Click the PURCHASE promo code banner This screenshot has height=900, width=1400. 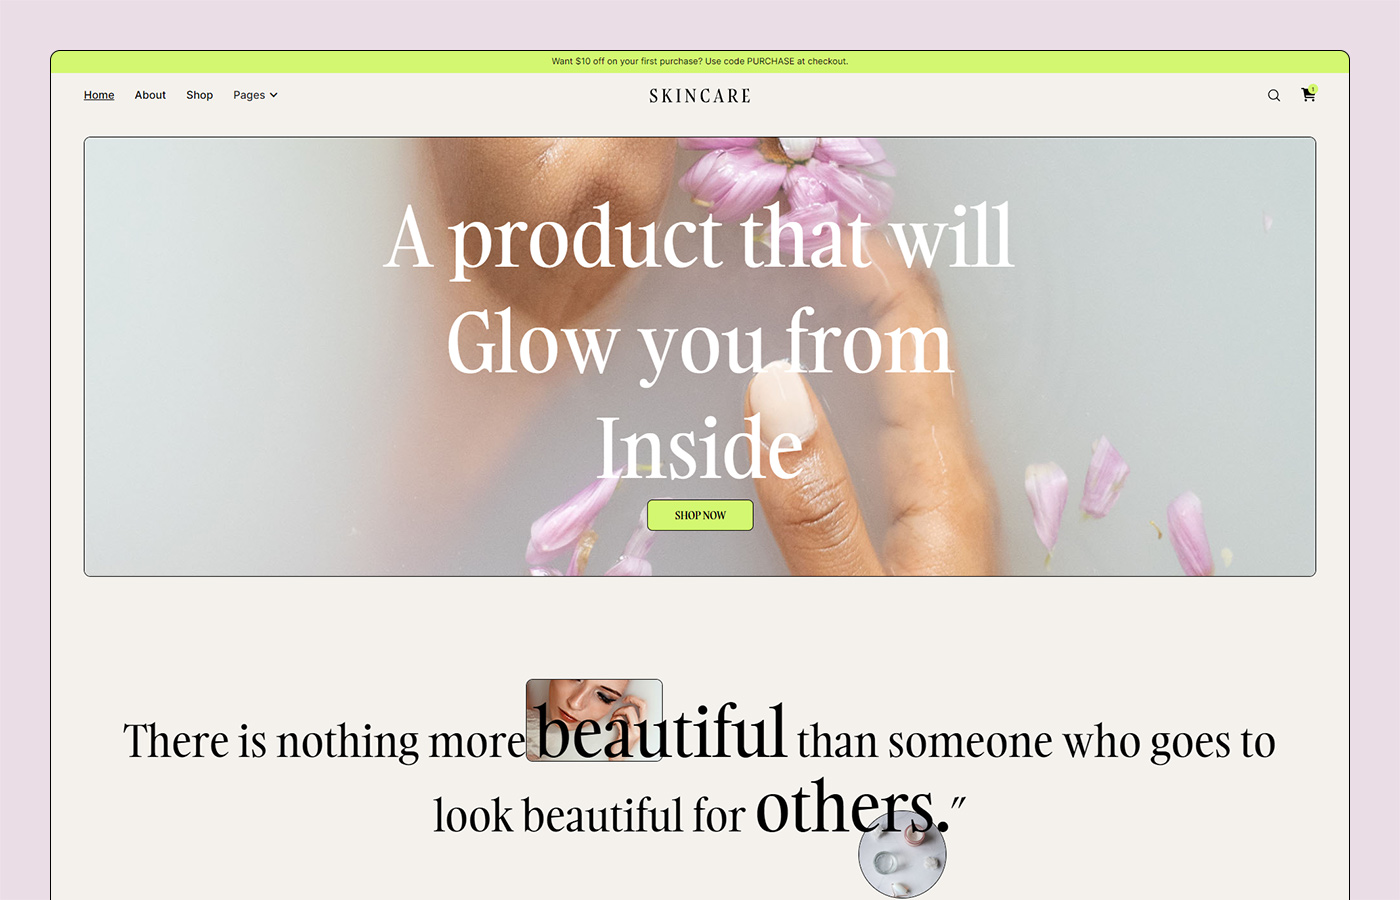(700, 61)
